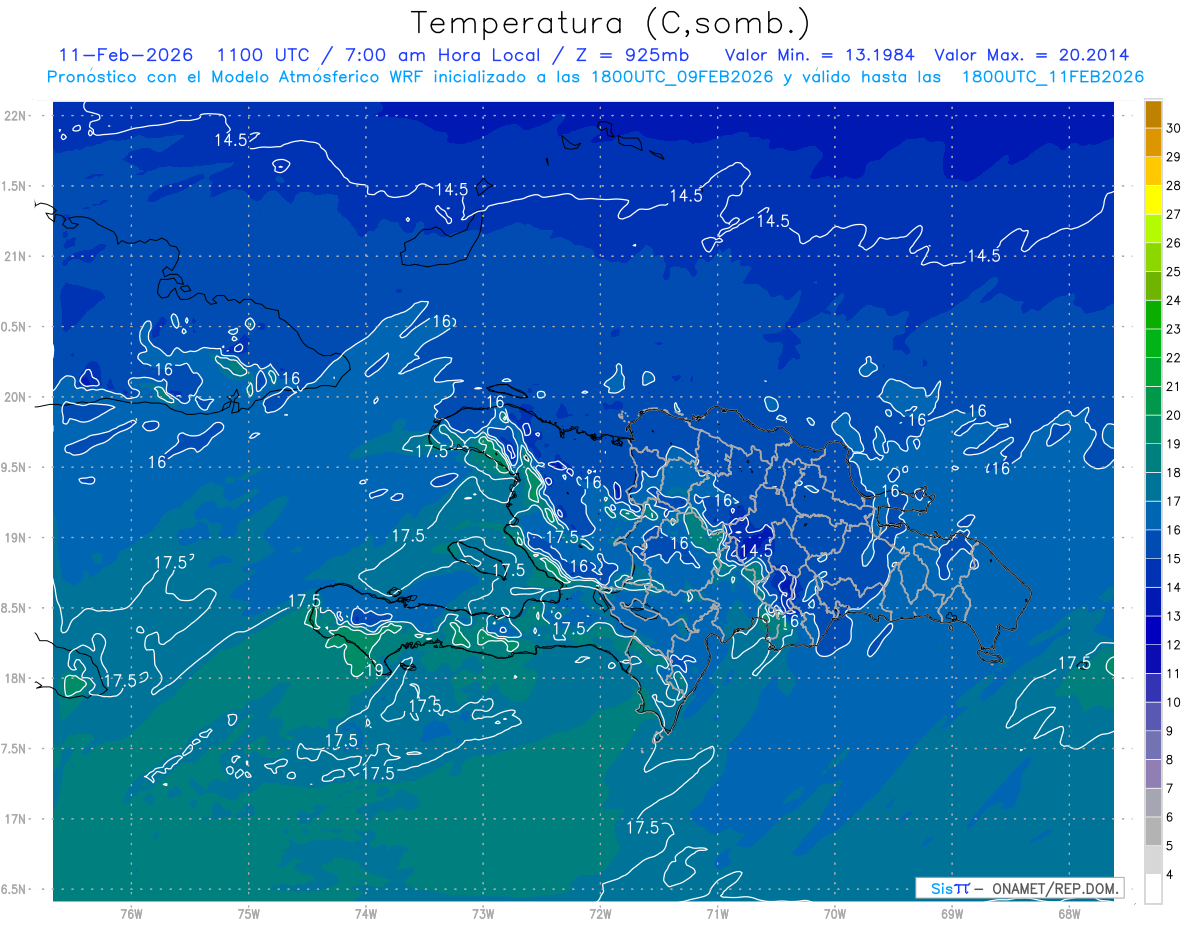Click the '73W' longitude axis label
This screenshot has width=1200, height=927.
click(x=483, y=913)
